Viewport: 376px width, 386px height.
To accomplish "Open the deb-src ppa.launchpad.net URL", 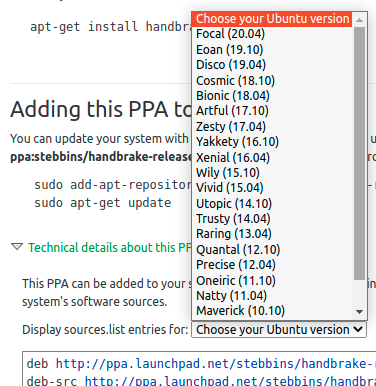I will [x=230, y=380].
